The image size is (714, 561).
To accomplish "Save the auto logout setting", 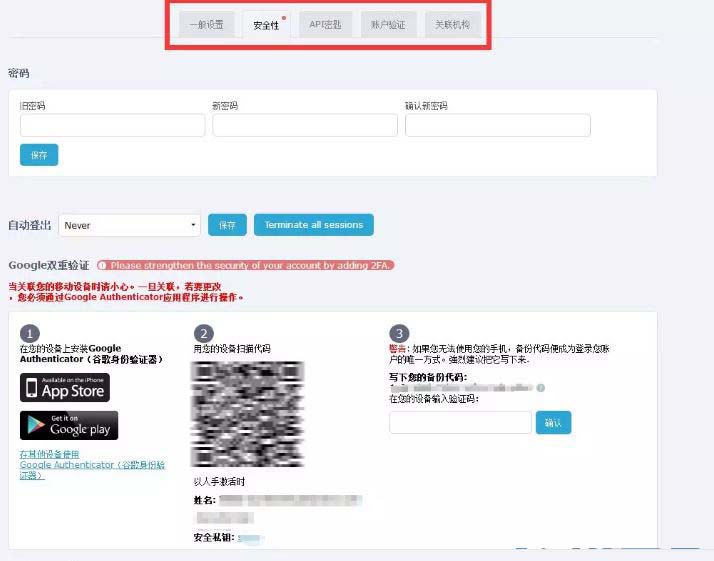I will click(x=227, y=225).
